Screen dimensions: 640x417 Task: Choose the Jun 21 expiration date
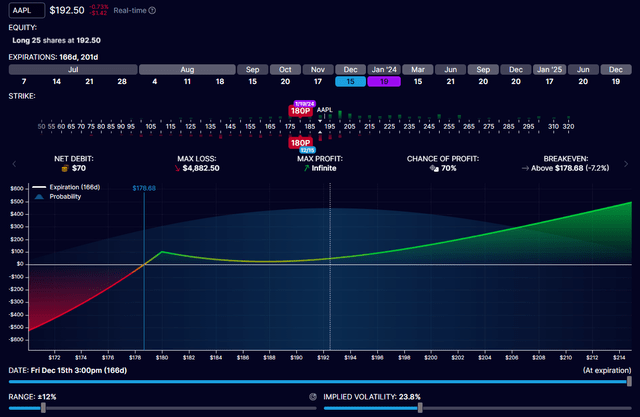point(451,82)
